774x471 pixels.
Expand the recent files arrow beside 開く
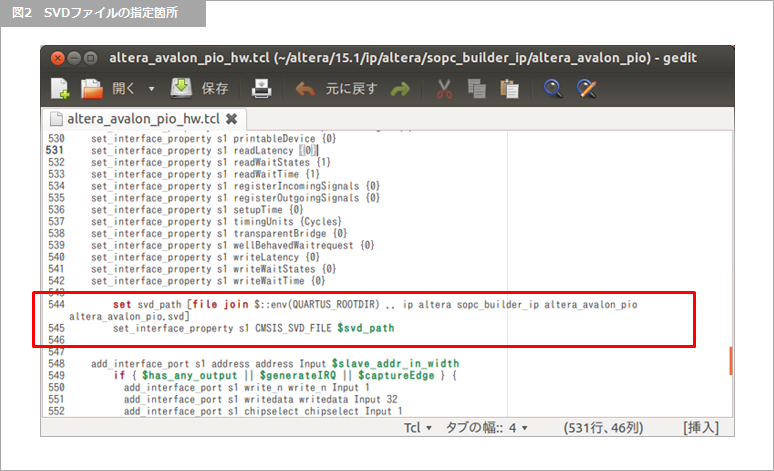tap(152, 89)
